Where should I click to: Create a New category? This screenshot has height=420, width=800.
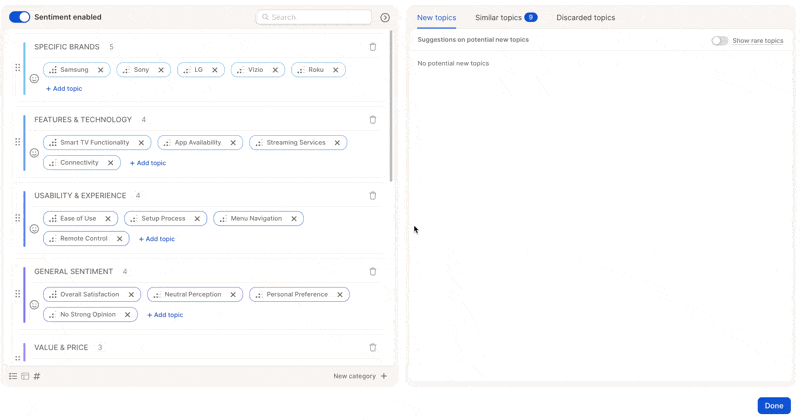360,376
